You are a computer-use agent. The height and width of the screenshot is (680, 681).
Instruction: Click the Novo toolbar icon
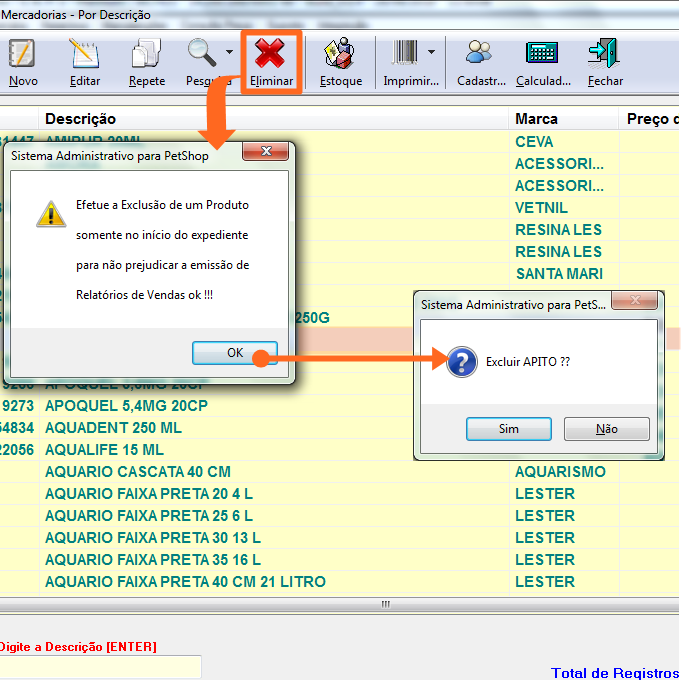22,55
